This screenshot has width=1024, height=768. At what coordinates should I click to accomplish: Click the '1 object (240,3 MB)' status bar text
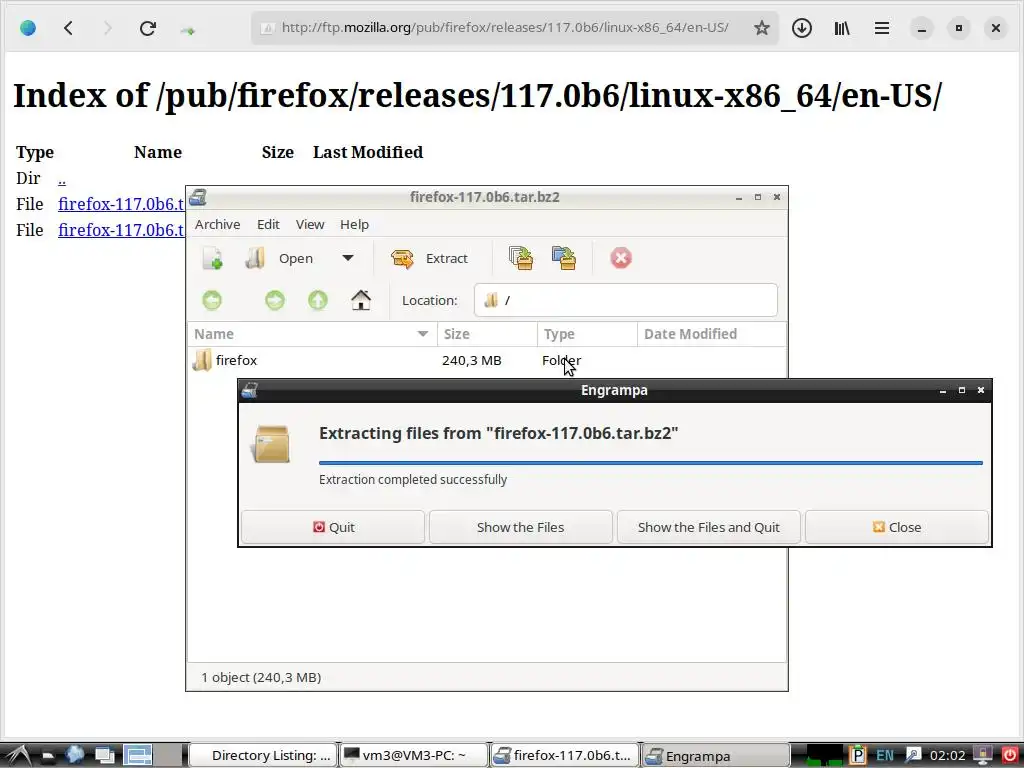pyautogui.click(x=261, y=677)
